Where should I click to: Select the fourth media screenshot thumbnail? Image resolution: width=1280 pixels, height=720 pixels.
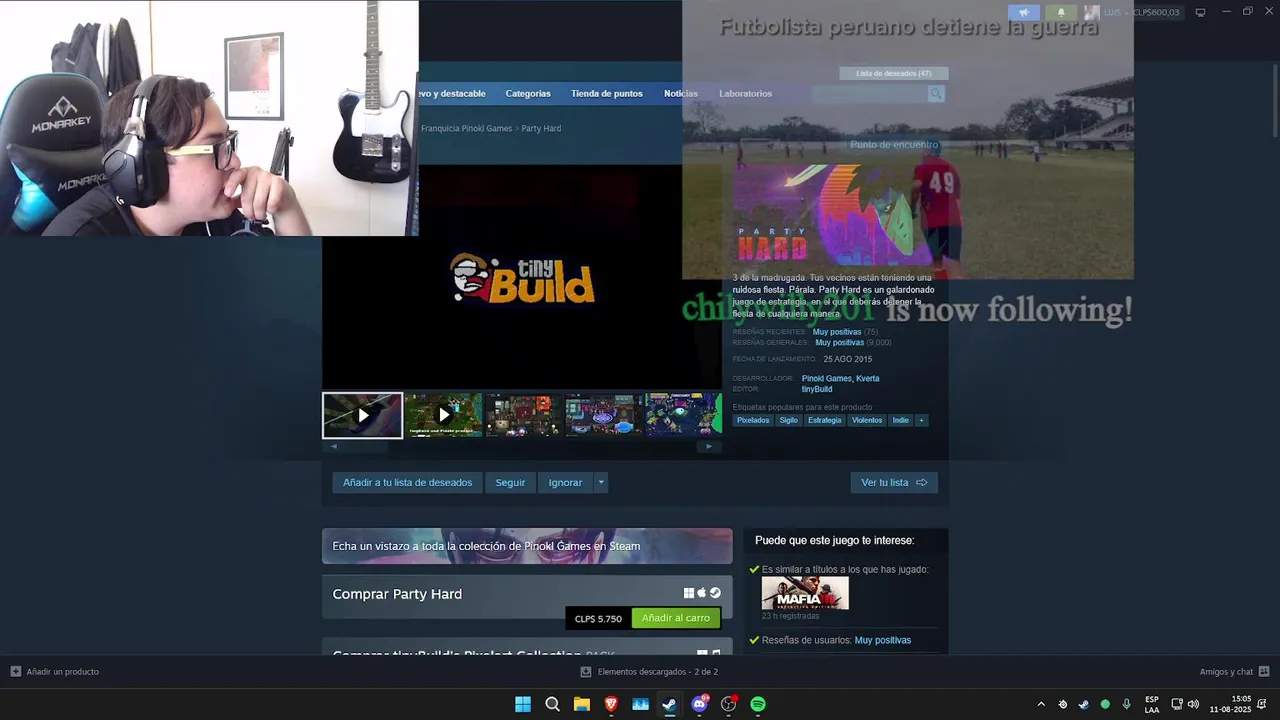[603, 415]
